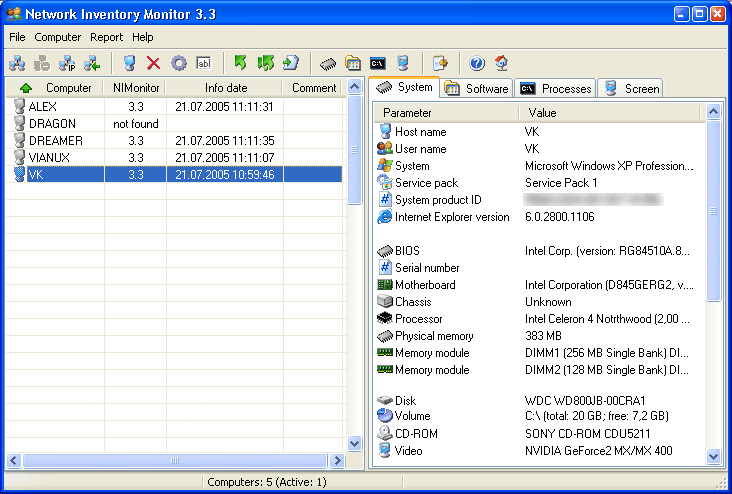Open the Screen tab
732x494 pixels.
[632, 89]
